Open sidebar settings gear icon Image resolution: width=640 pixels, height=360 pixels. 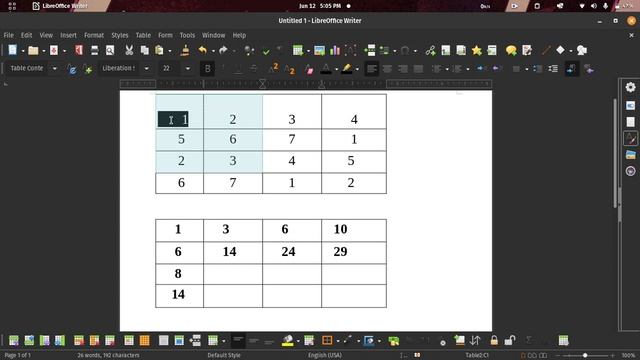coord(630,87)
